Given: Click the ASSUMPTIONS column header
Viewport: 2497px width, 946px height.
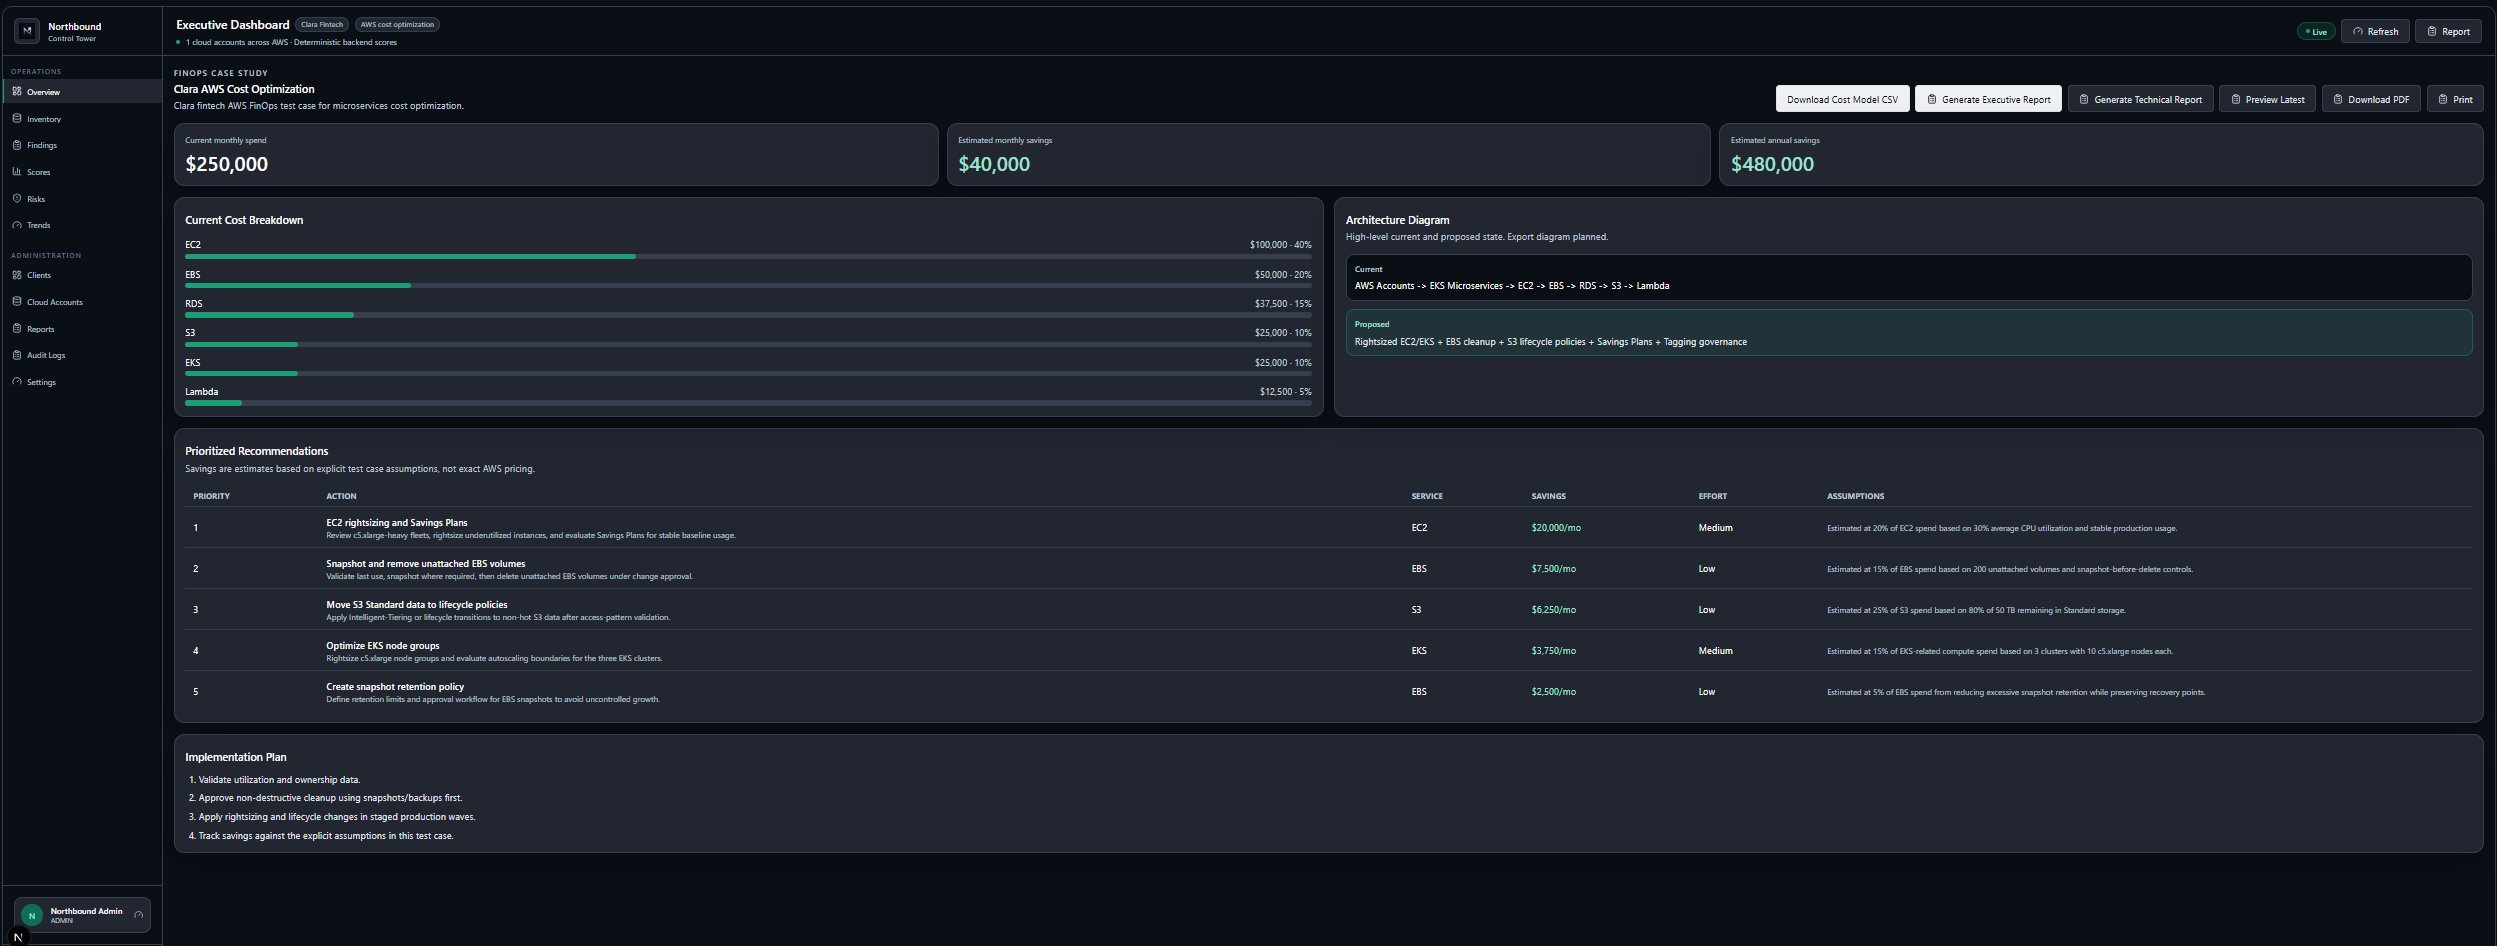Looking at the screenshot, I should (1855, 496).
